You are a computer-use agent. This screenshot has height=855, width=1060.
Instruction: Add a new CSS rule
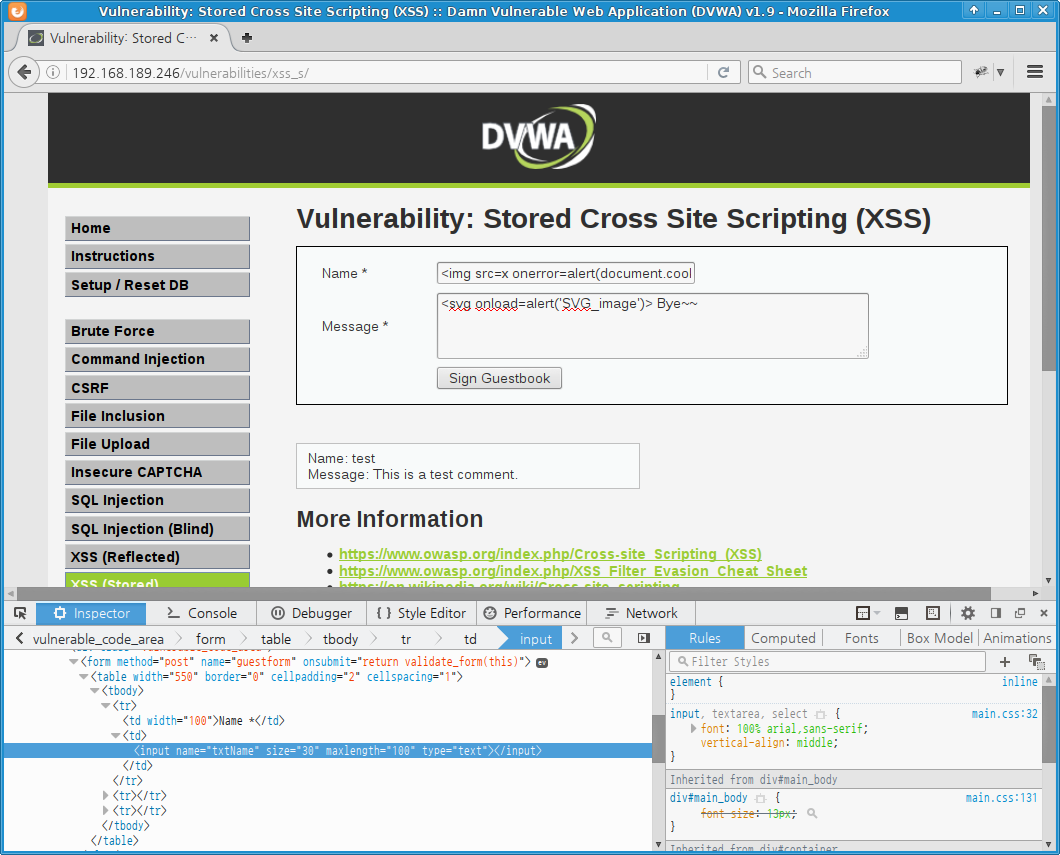point(1005,662)
